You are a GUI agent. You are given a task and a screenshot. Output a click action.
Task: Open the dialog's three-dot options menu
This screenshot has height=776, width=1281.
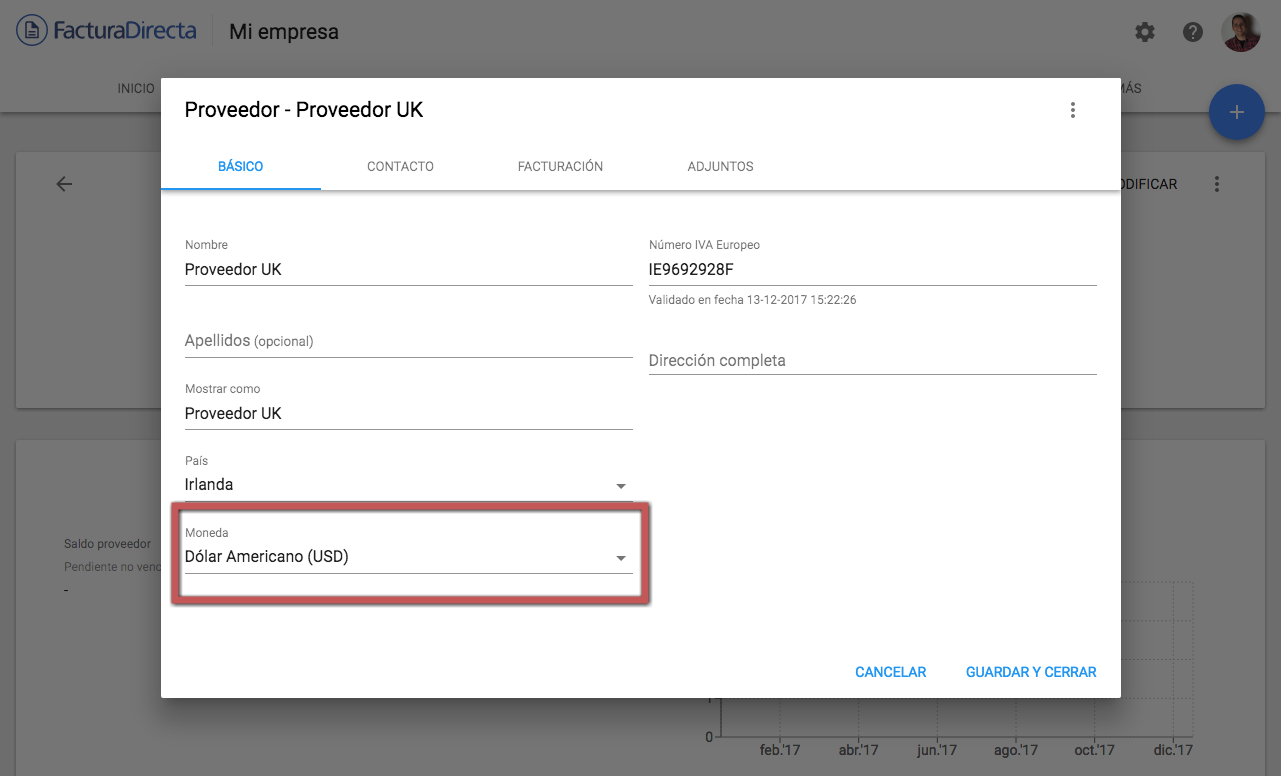(x=1072, y=110)
